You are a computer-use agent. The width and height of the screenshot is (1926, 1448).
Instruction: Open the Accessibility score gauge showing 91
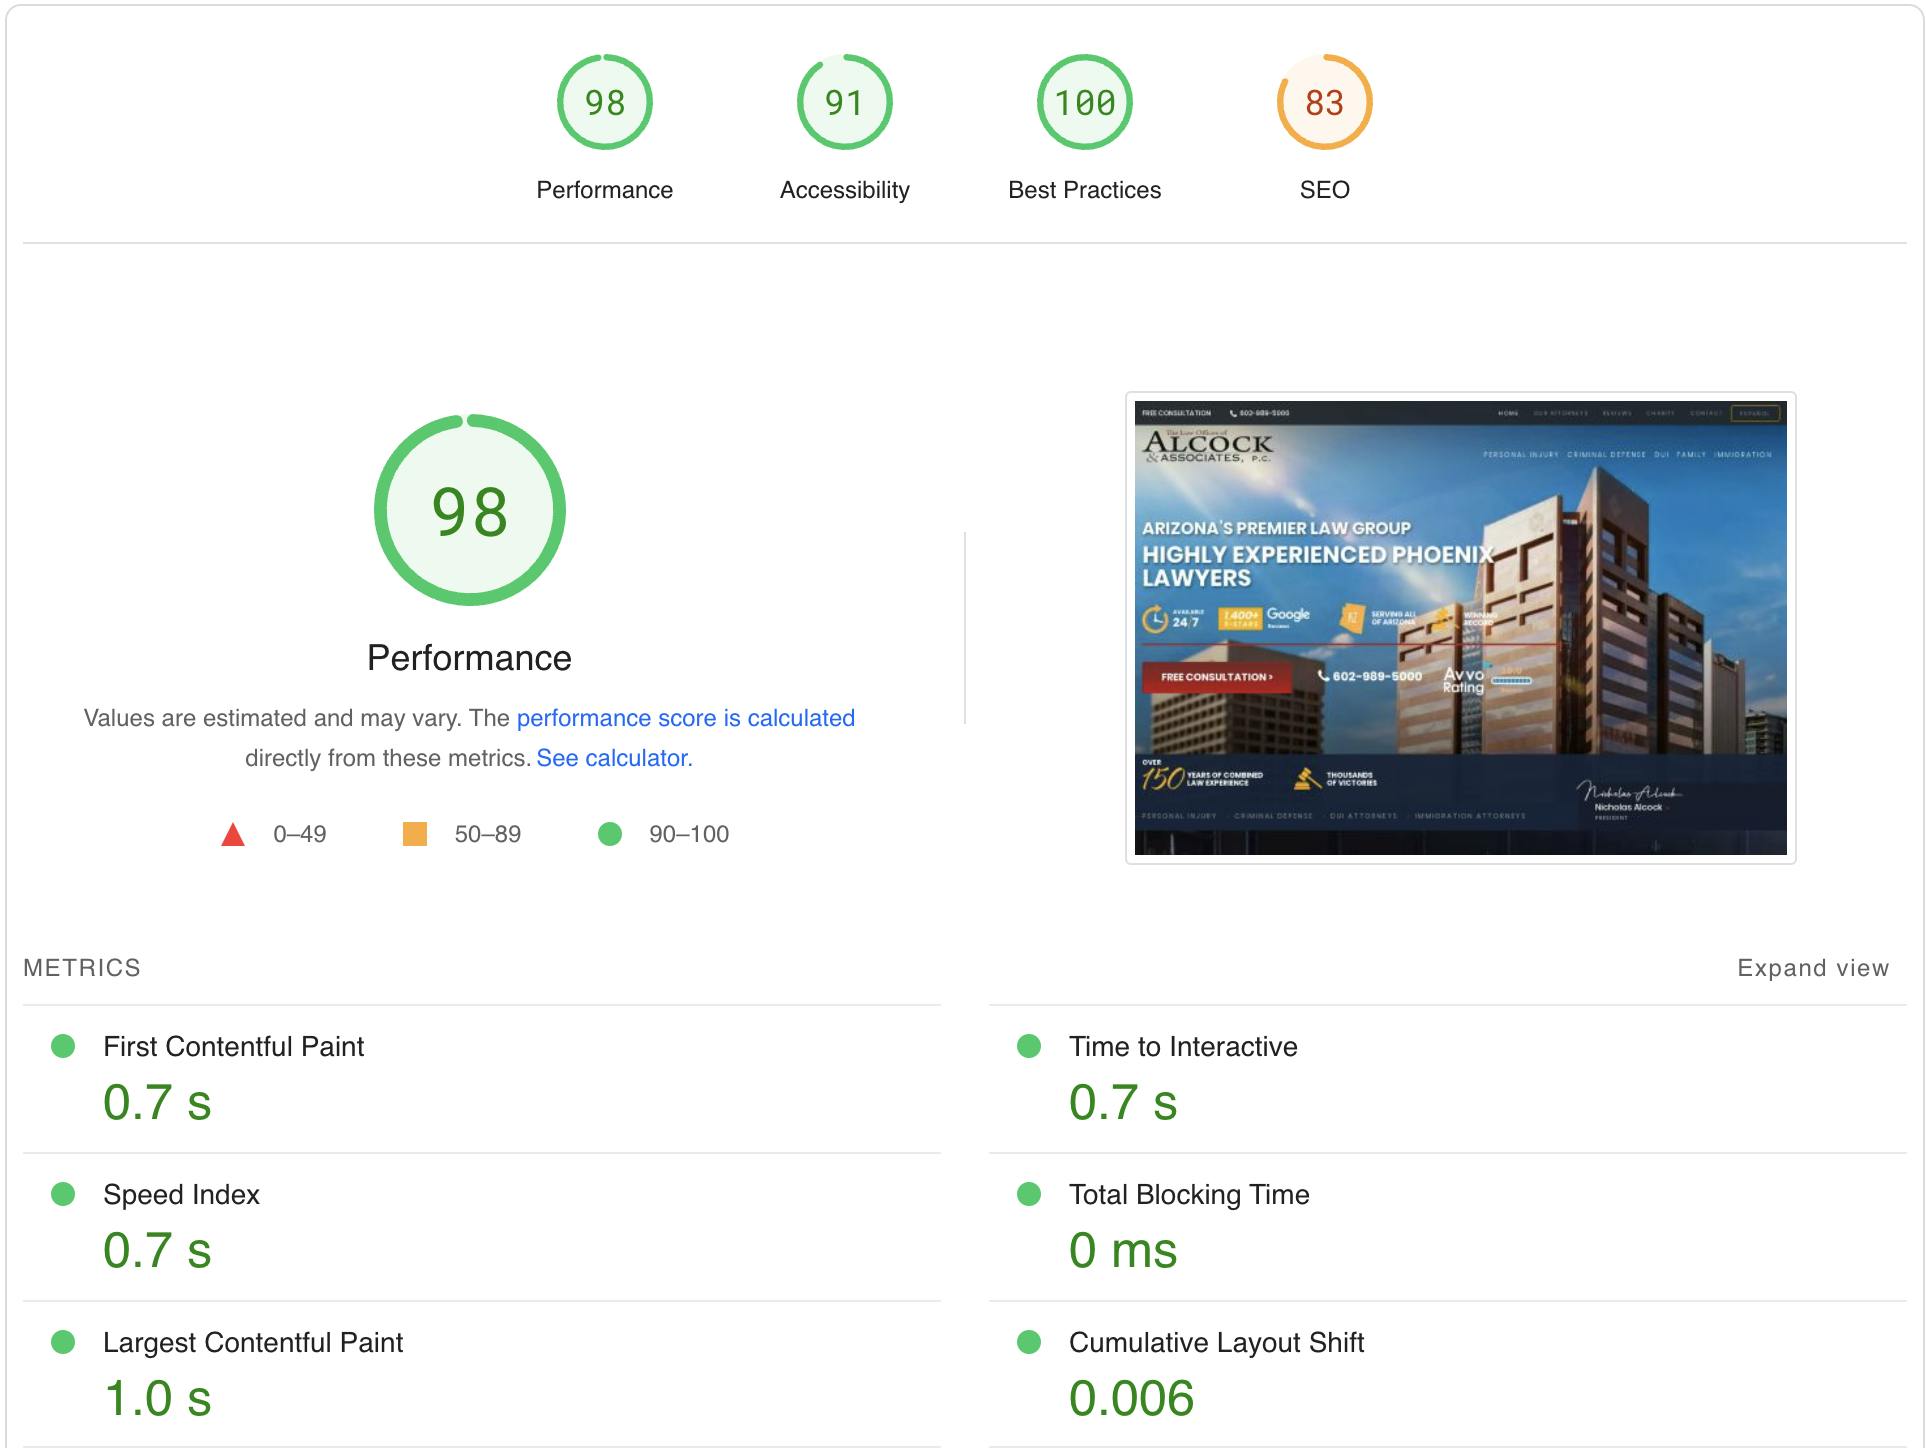[x=844, y=102]
